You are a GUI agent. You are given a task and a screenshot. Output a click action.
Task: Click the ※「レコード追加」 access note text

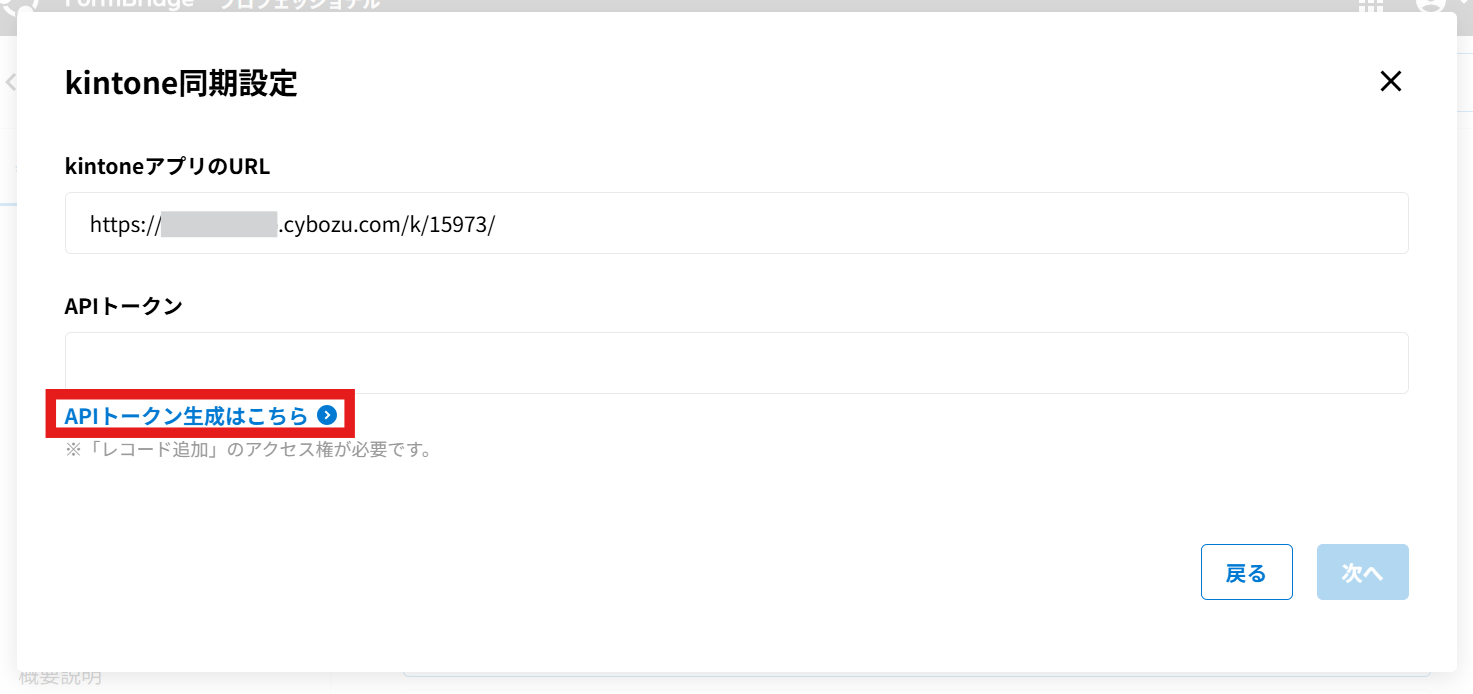[x=248, y=450]
